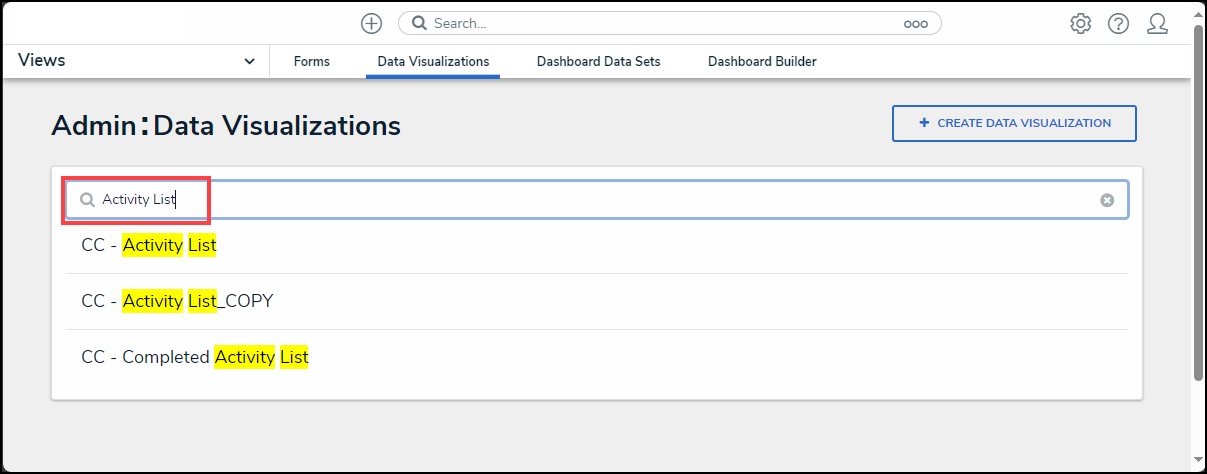The height and width of the screenshot is (474, 1207).
Task: Switch to the Forms tab
Action: coord(312,62)
